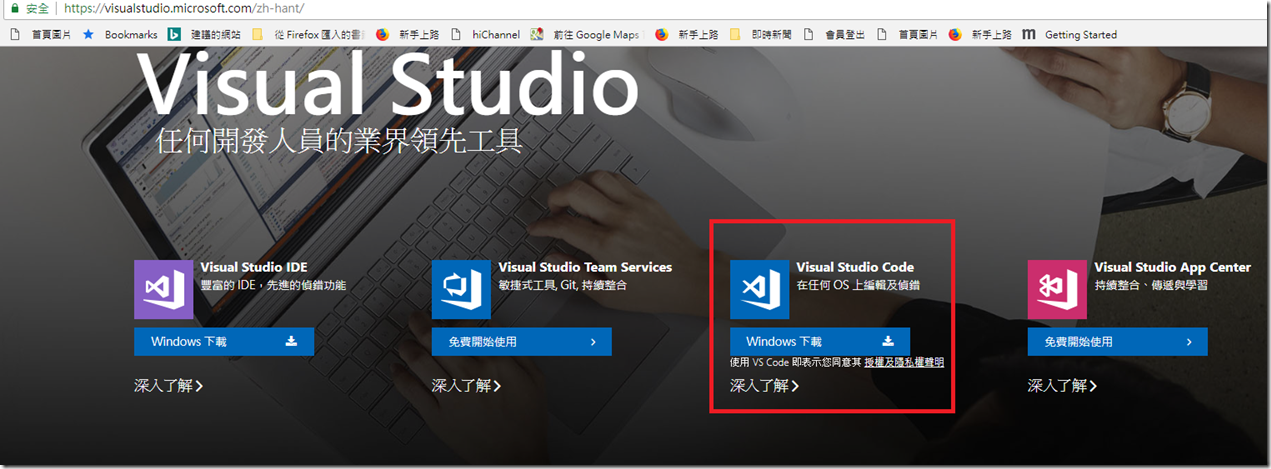The image size is (1271, 469).
Task: Click the Visual Studio App Center title text
Action: [1172, 267]
